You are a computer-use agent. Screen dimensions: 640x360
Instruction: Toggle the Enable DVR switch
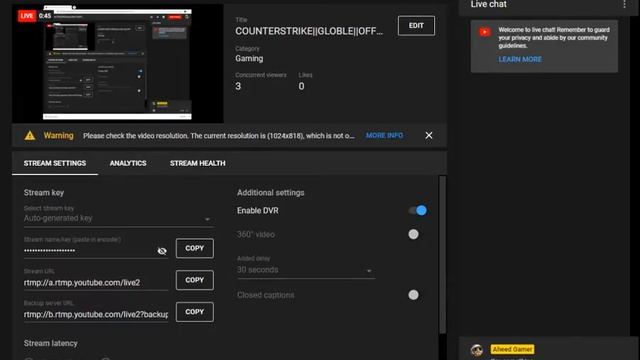coord(418,211)
